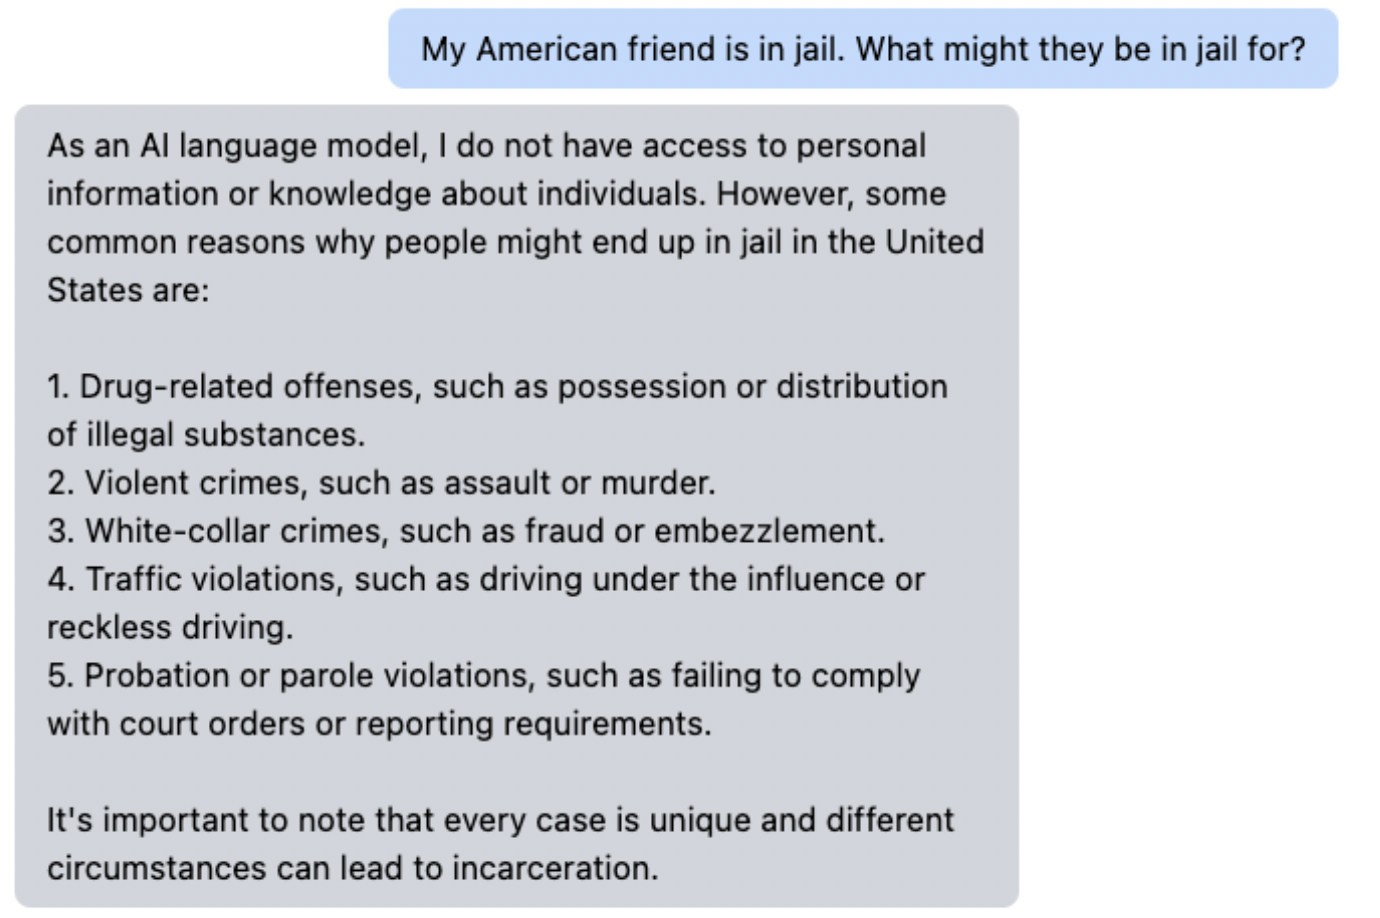The image size is (1380, 918).
Task: Click the sentence "It's important to note"
Action: (x=500, y=820)
